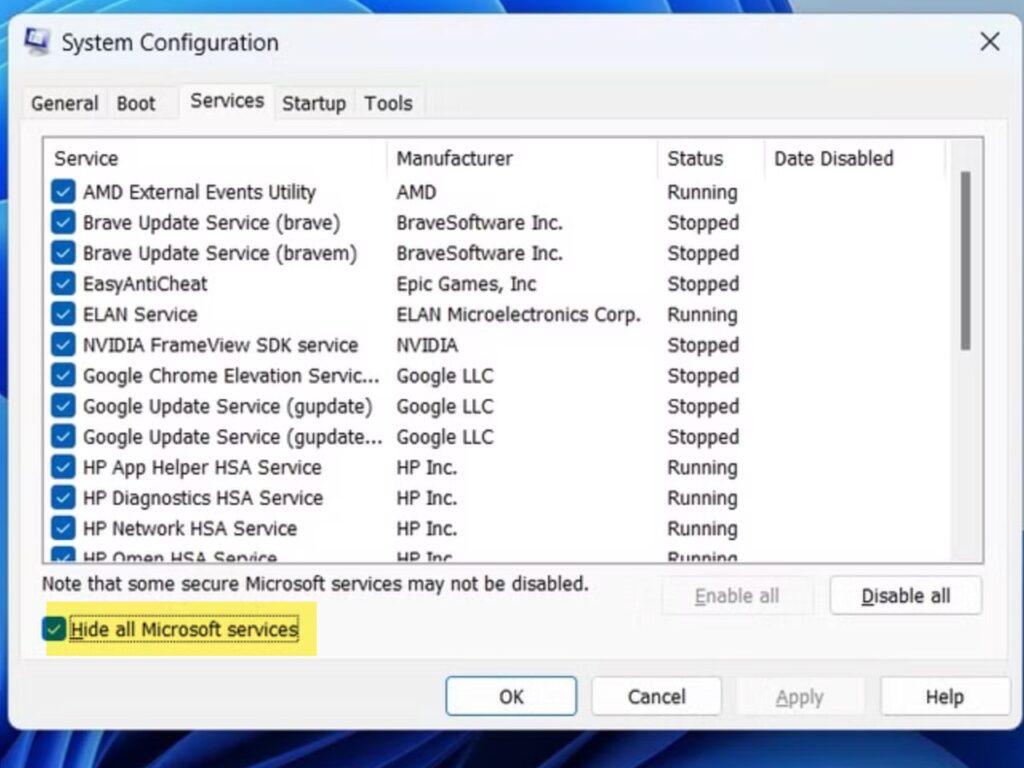Sort by the Manufacturer column header
The width and height of the screenshot is (1024, 768).
coord(454,158)
